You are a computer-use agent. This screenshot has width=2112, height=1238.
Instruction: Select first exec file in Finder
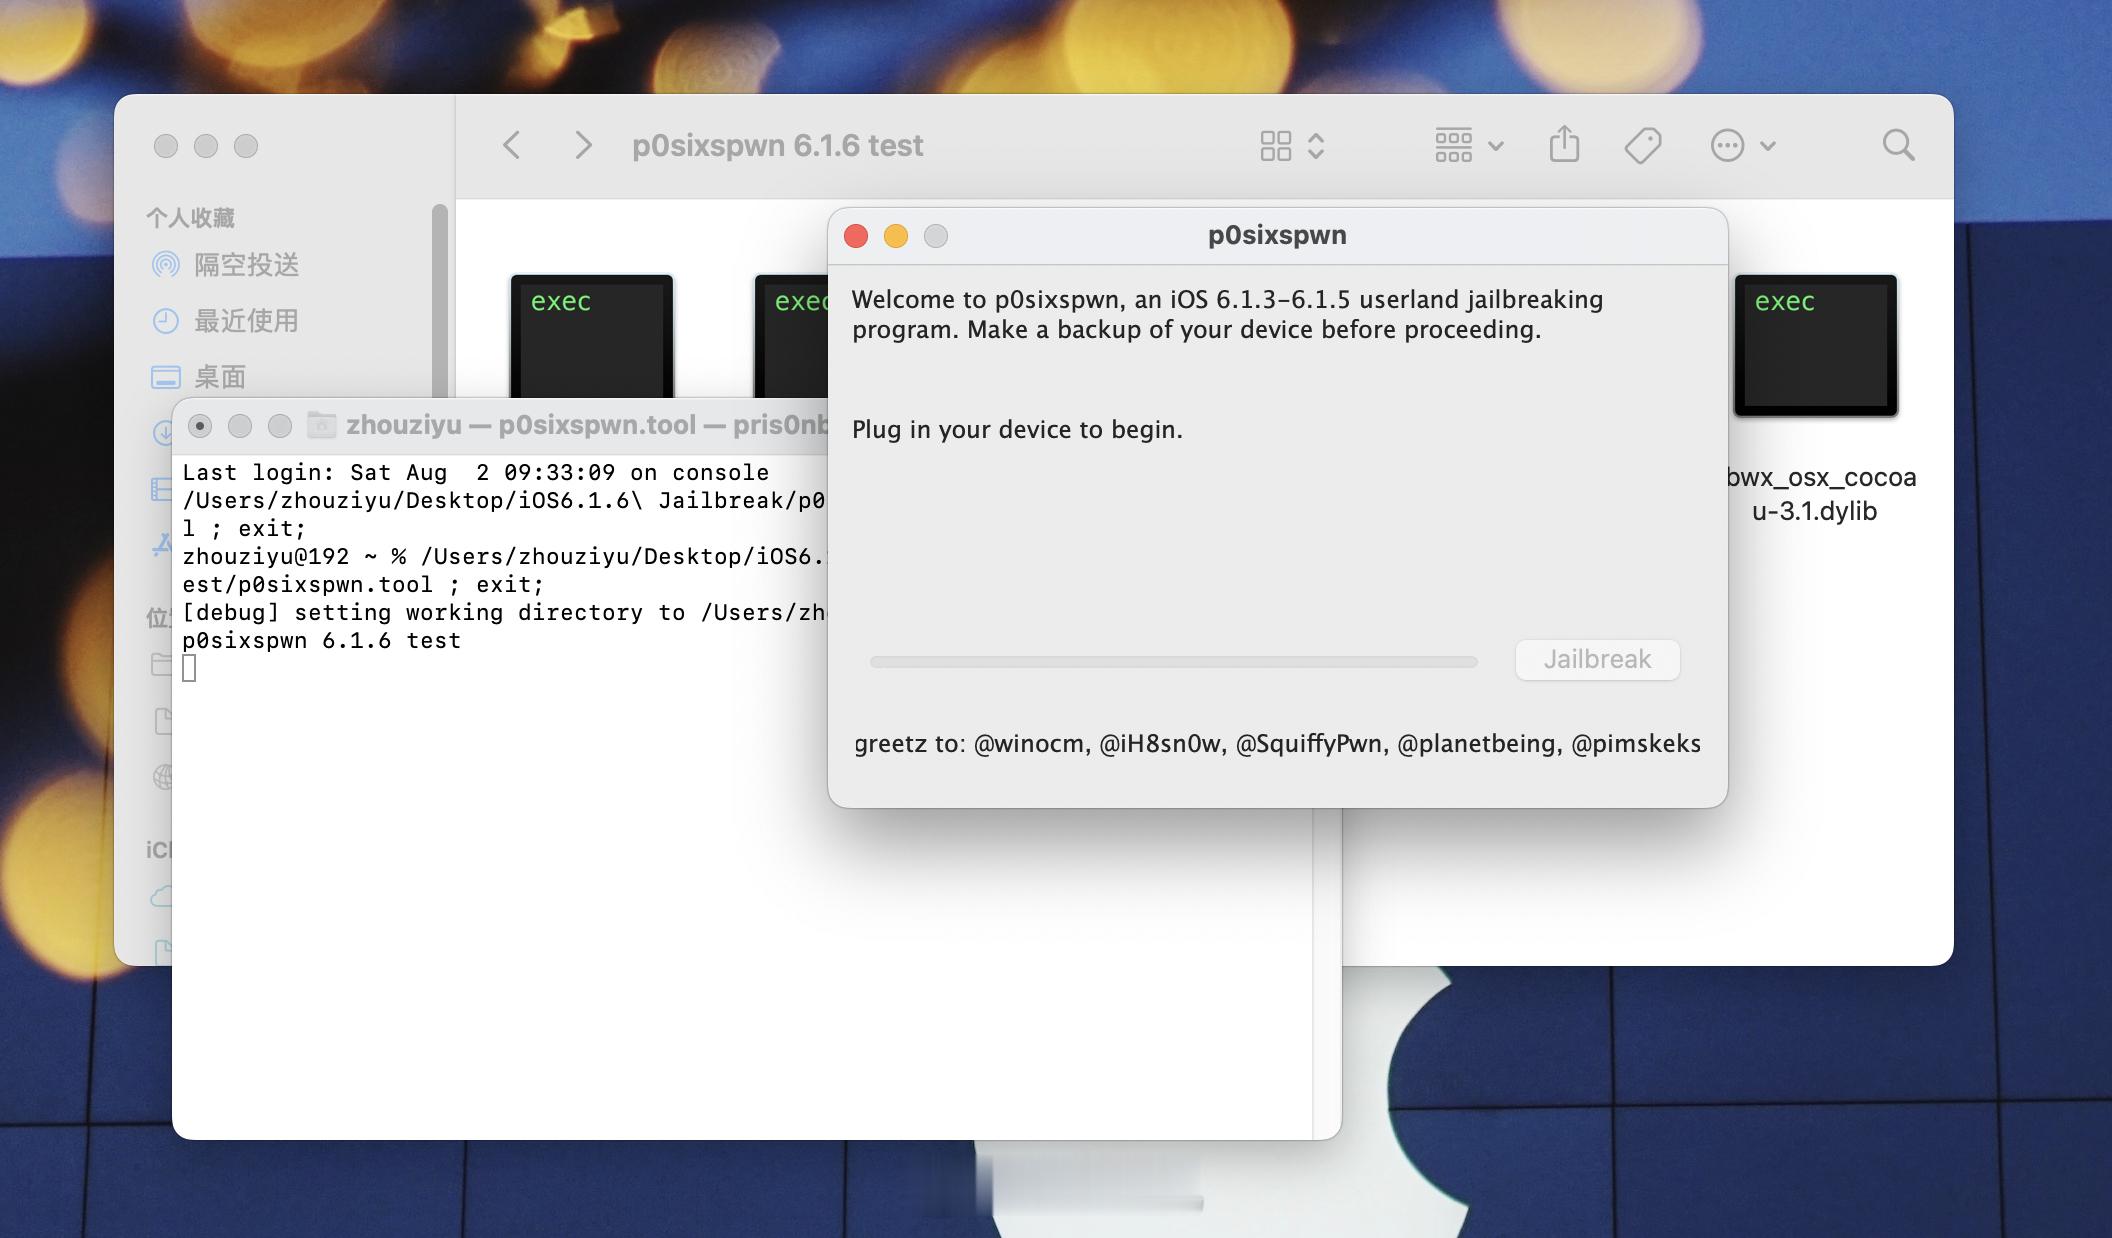coord(592,337)
